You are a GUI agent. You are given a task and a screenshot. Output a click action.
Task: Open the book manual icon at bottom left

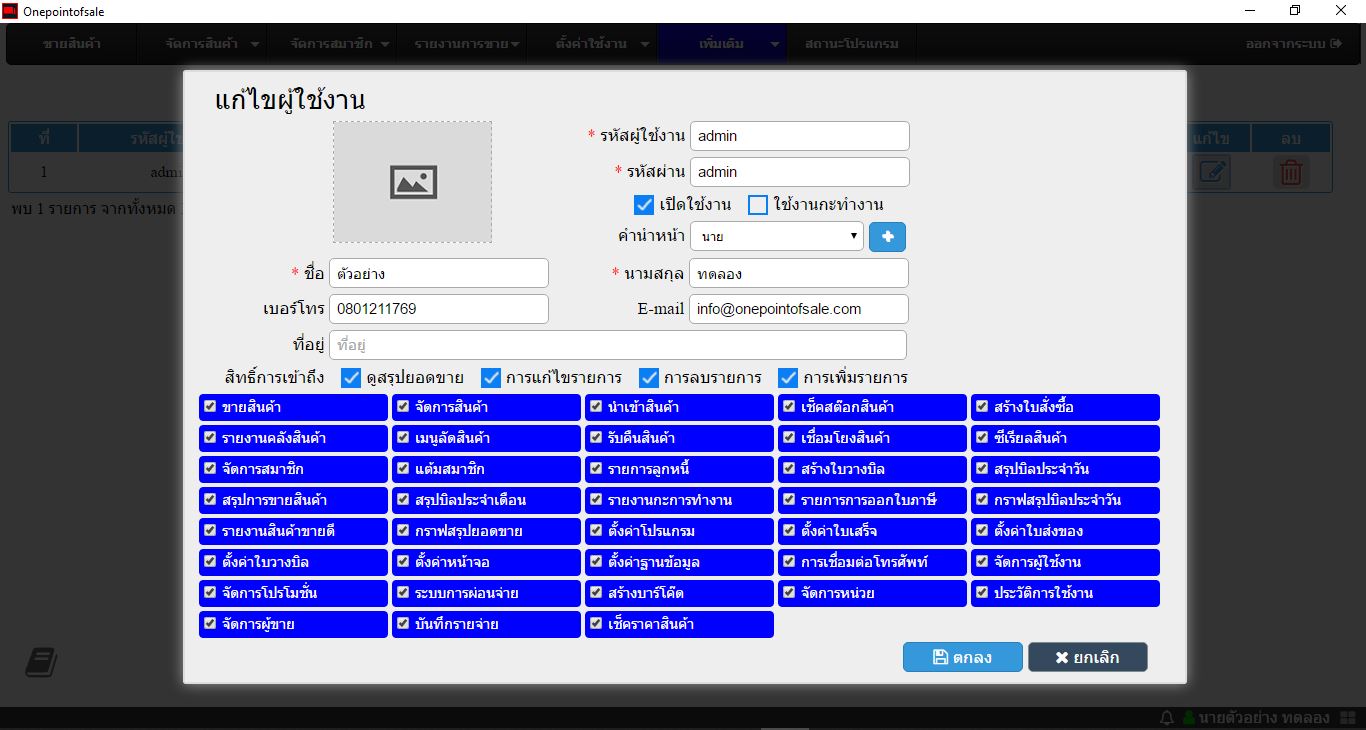(41, 662)
